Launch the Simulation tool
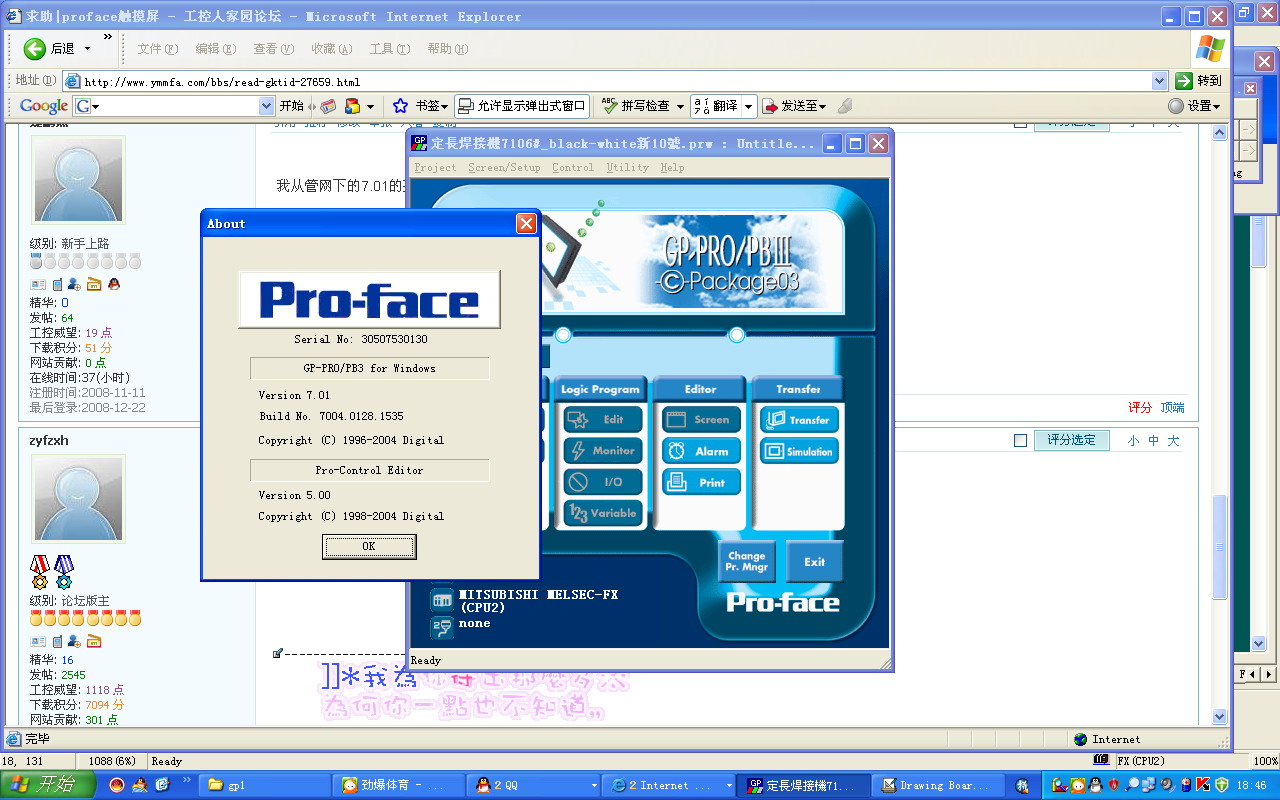 pyautogui.click(x=798, y=451)
